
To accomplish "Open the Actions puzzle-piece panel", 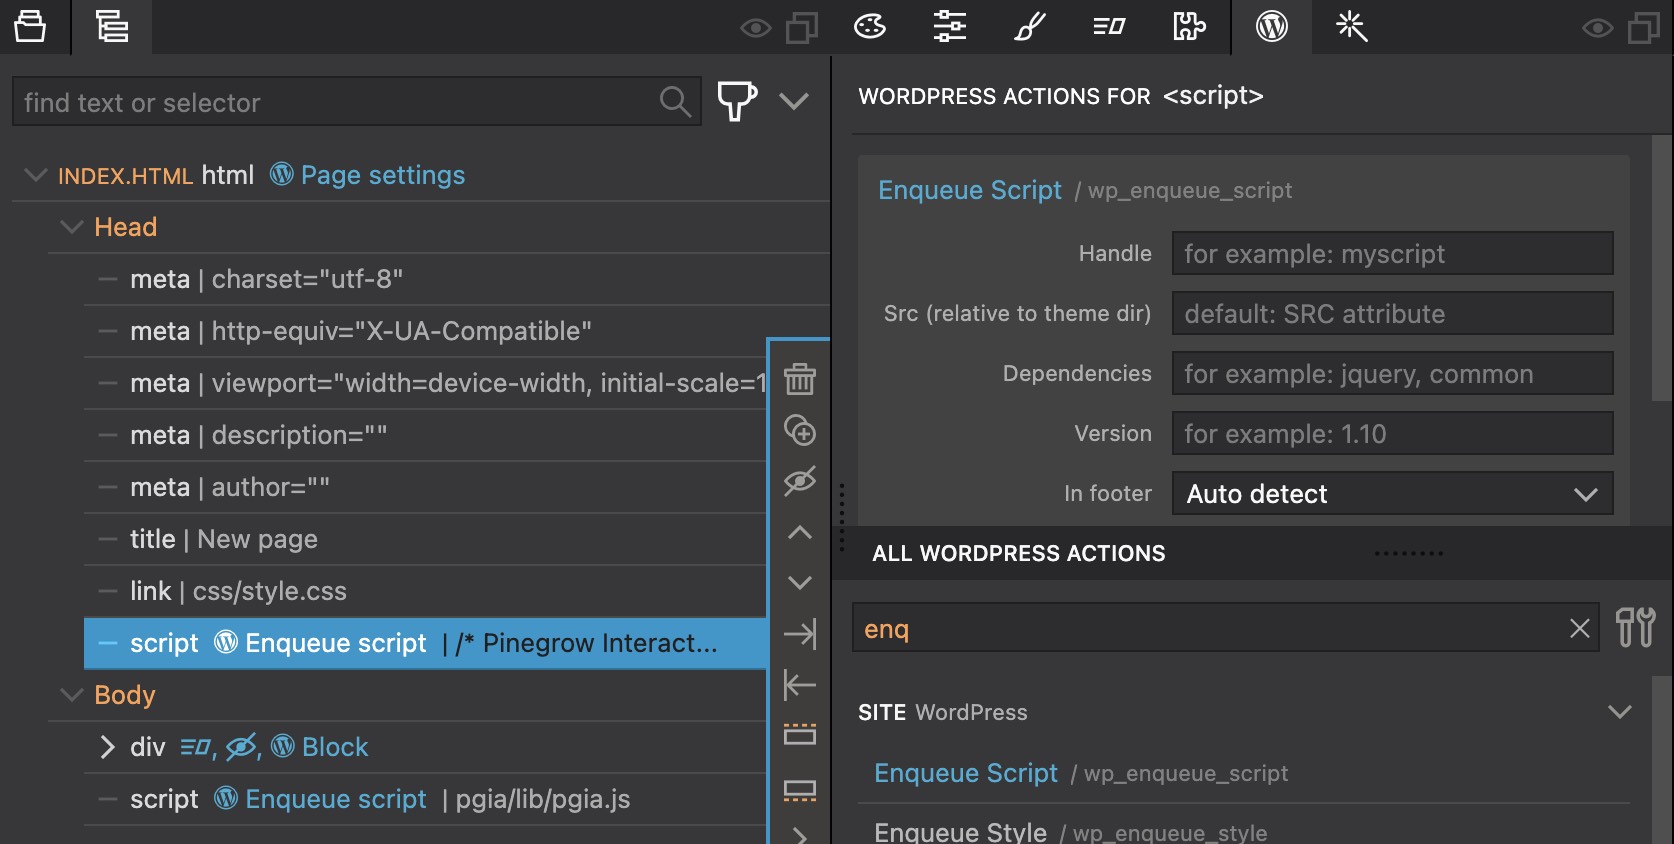I will click(1189, 26).
